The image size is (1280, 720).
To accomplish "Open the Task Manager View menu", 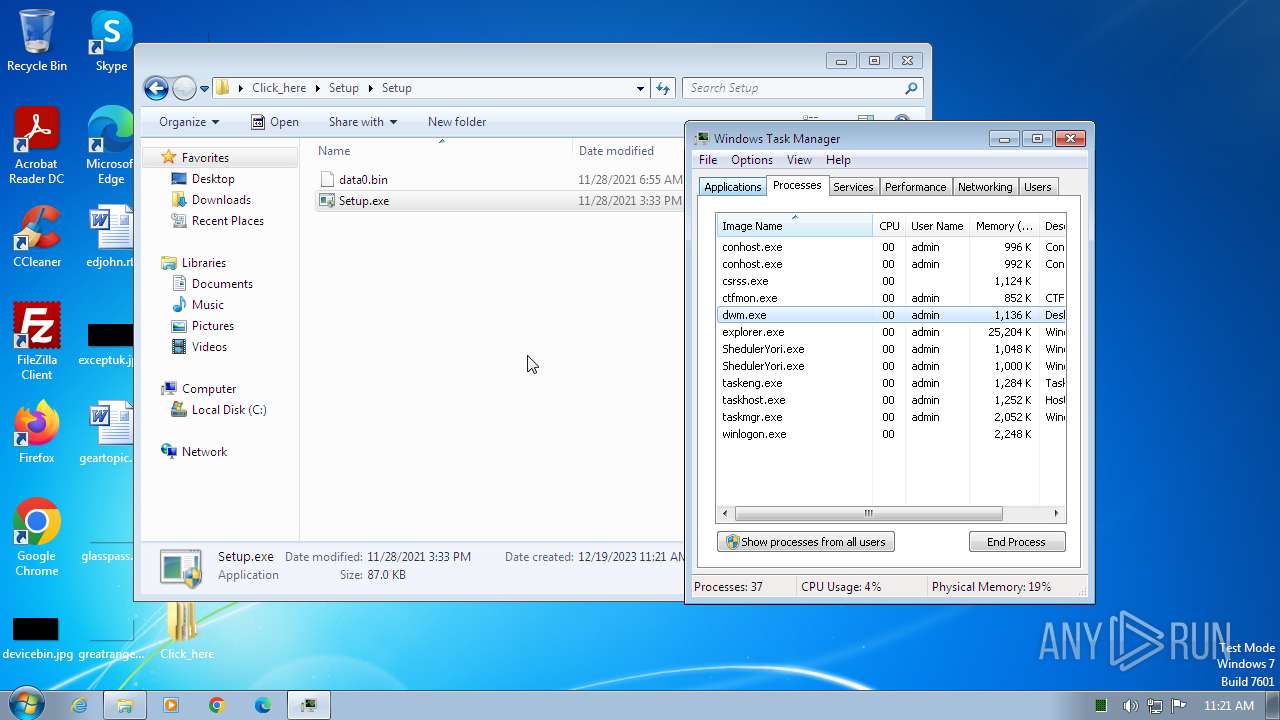I will 799,160.
